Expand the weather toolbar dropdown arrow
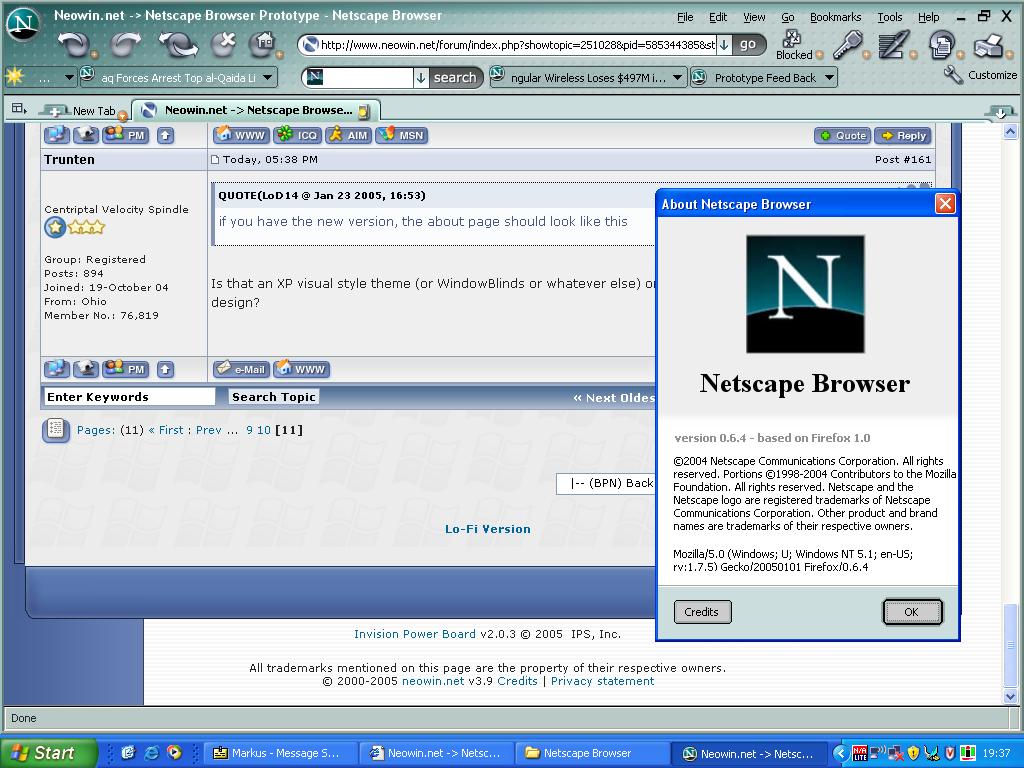 coord(69,78)
